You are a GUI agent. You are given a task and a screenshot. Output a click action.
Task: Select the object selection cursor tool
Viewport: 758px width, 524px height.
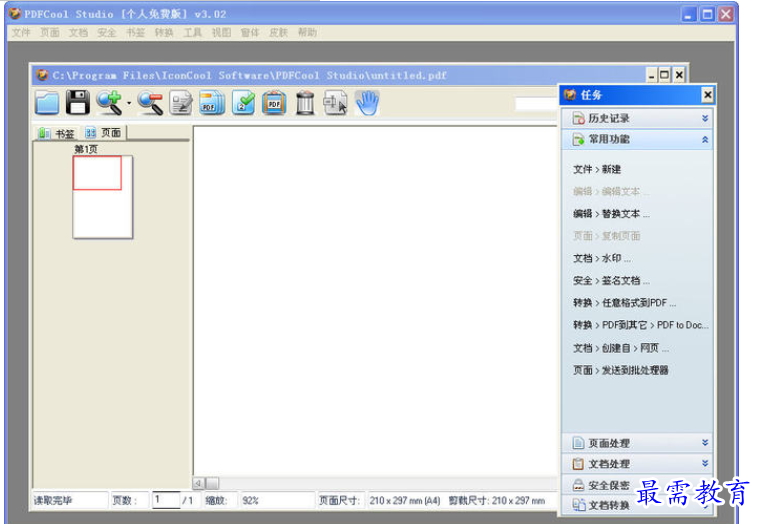click(x=335, y=103)
